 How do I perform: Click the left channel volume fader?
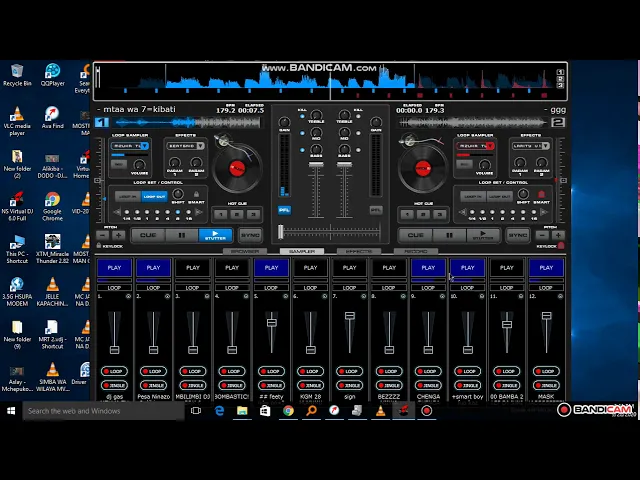coord(316,164)
